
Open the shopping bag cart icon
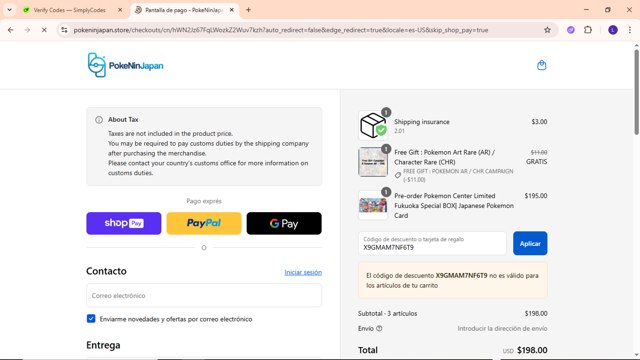[x=541, y=65]
